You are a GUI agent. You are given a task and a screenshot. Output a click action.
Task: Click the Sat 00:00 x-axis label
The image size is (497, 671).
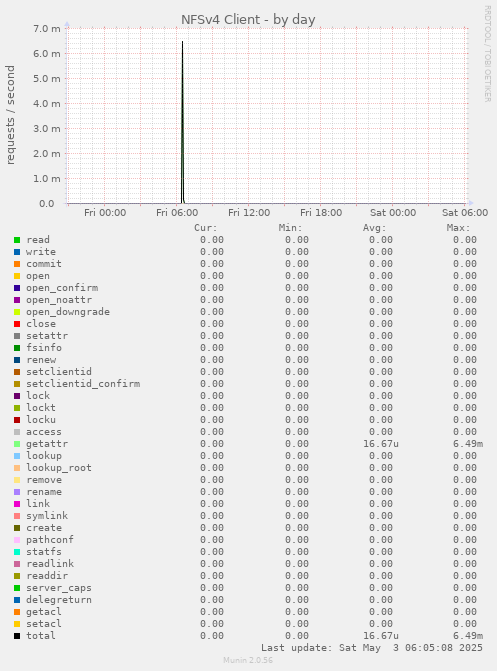point(393,213)
